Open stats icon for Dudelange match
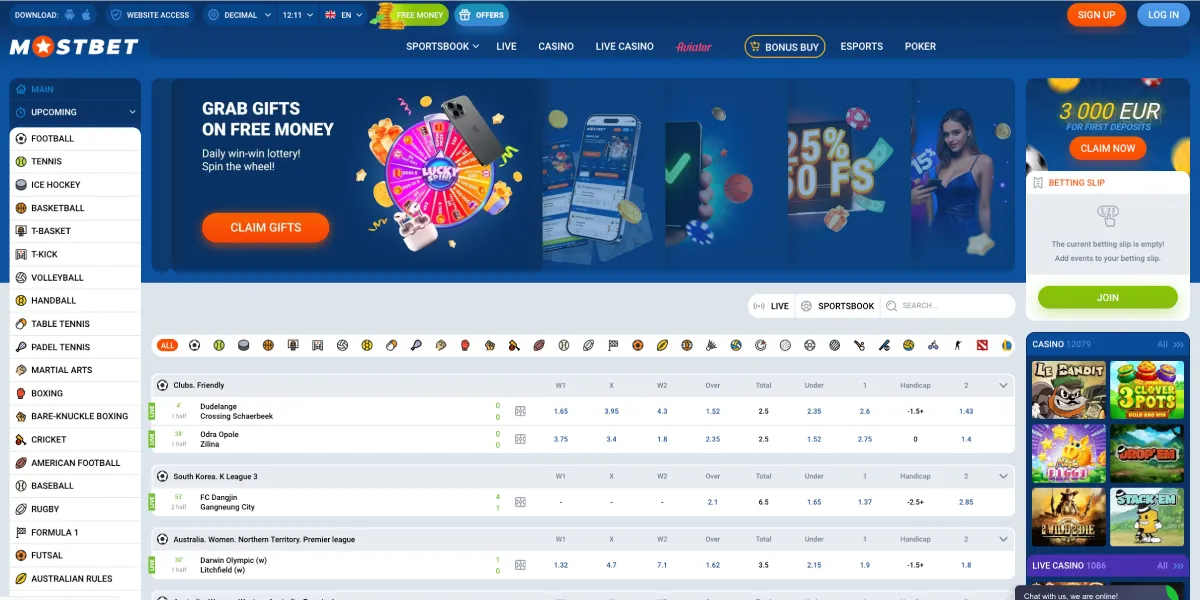The image size is (1200, 600). tap(520, 411)
